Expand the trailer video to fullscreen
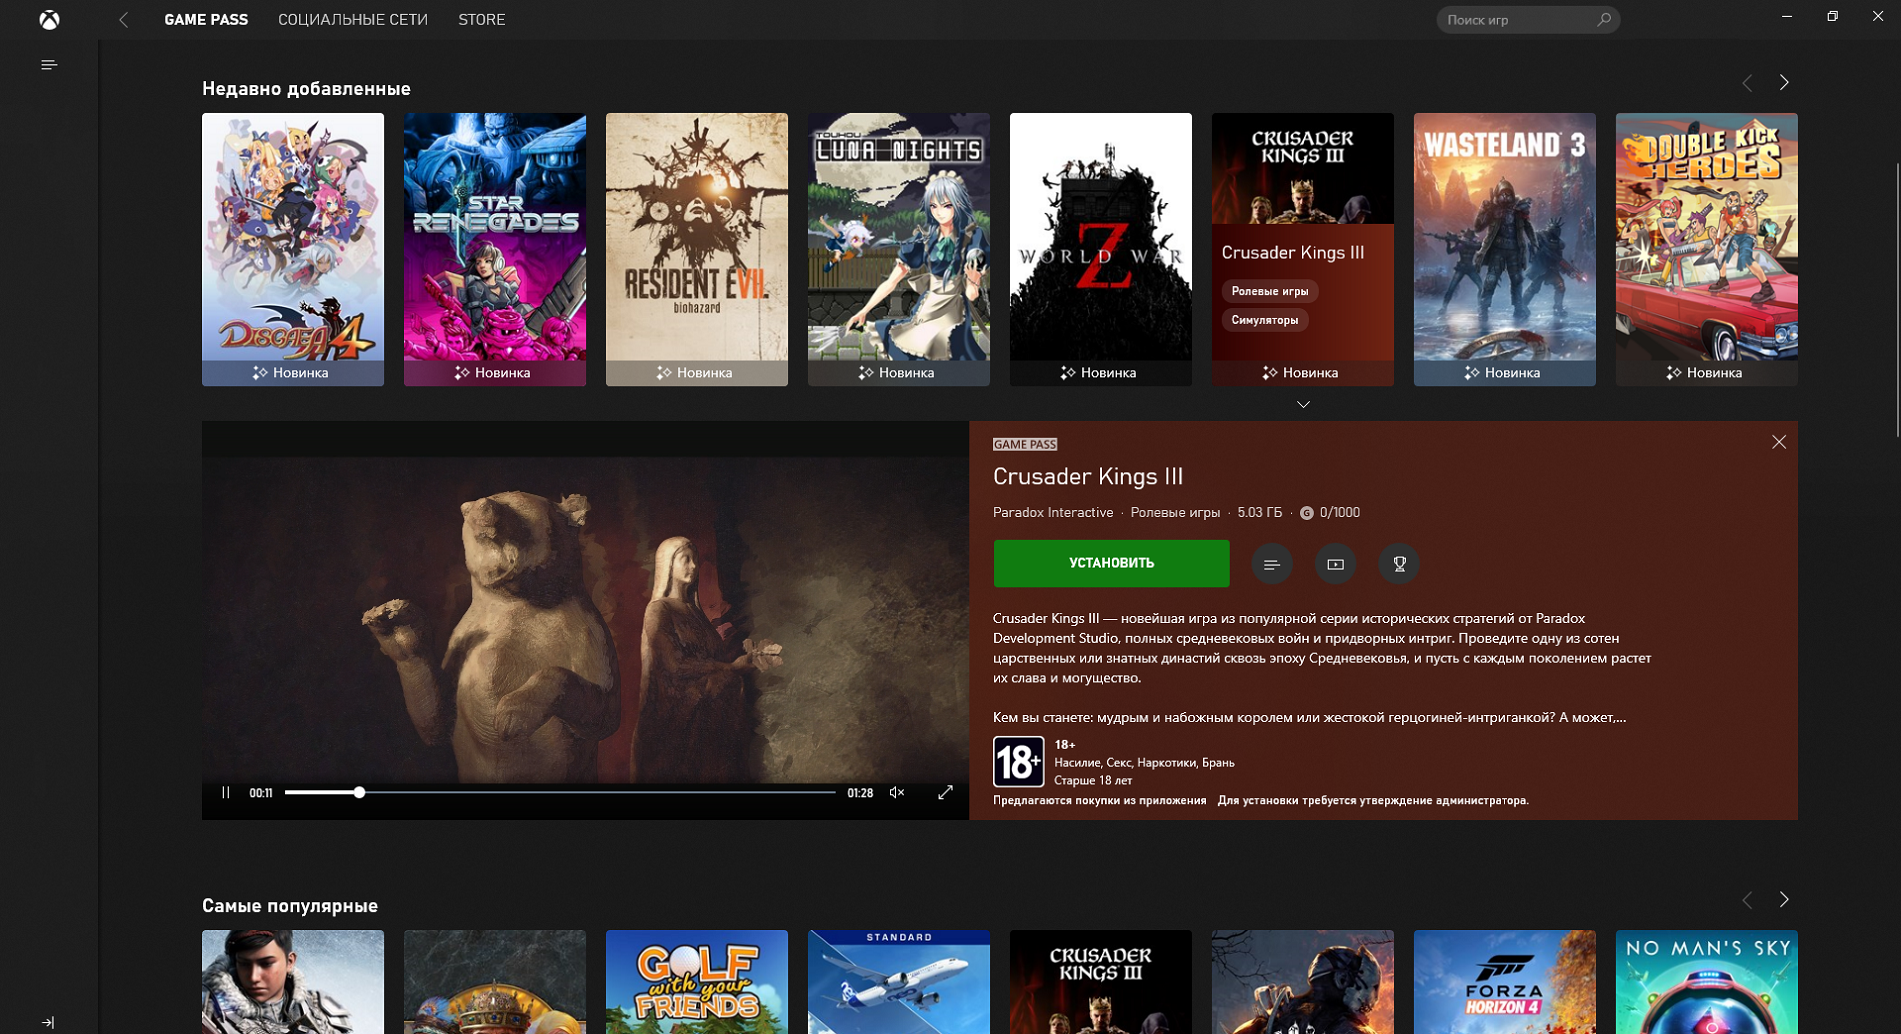 pos(945,792)
